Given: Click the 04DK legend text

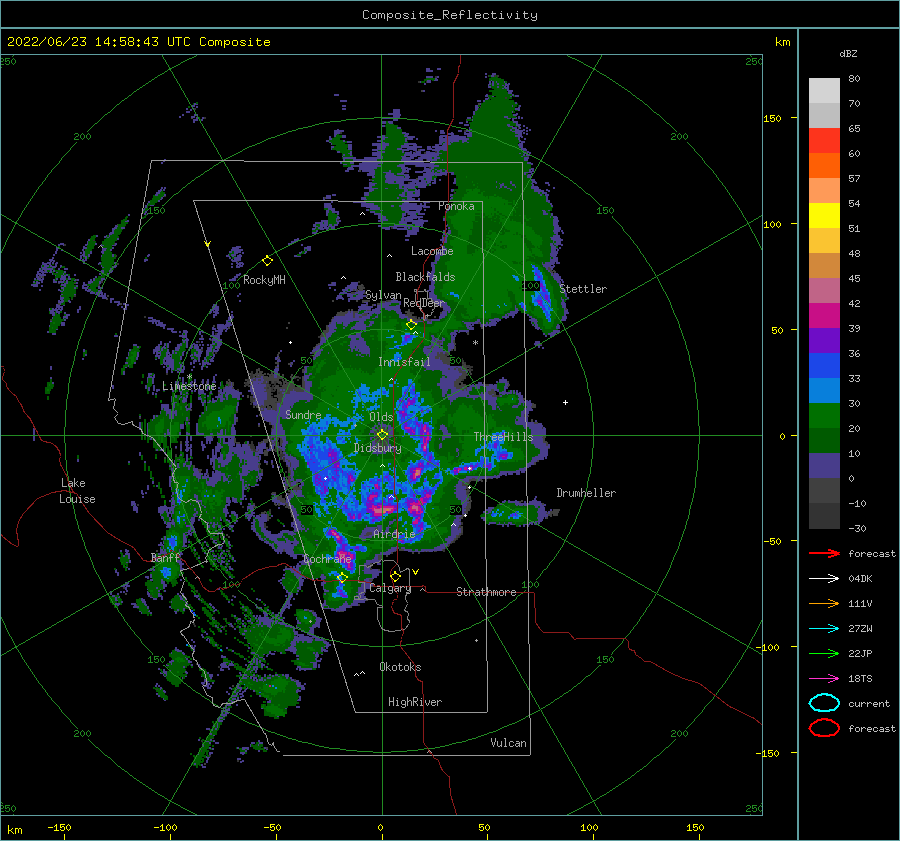Looking at the screenshot, I should click(x=860, y=579).
